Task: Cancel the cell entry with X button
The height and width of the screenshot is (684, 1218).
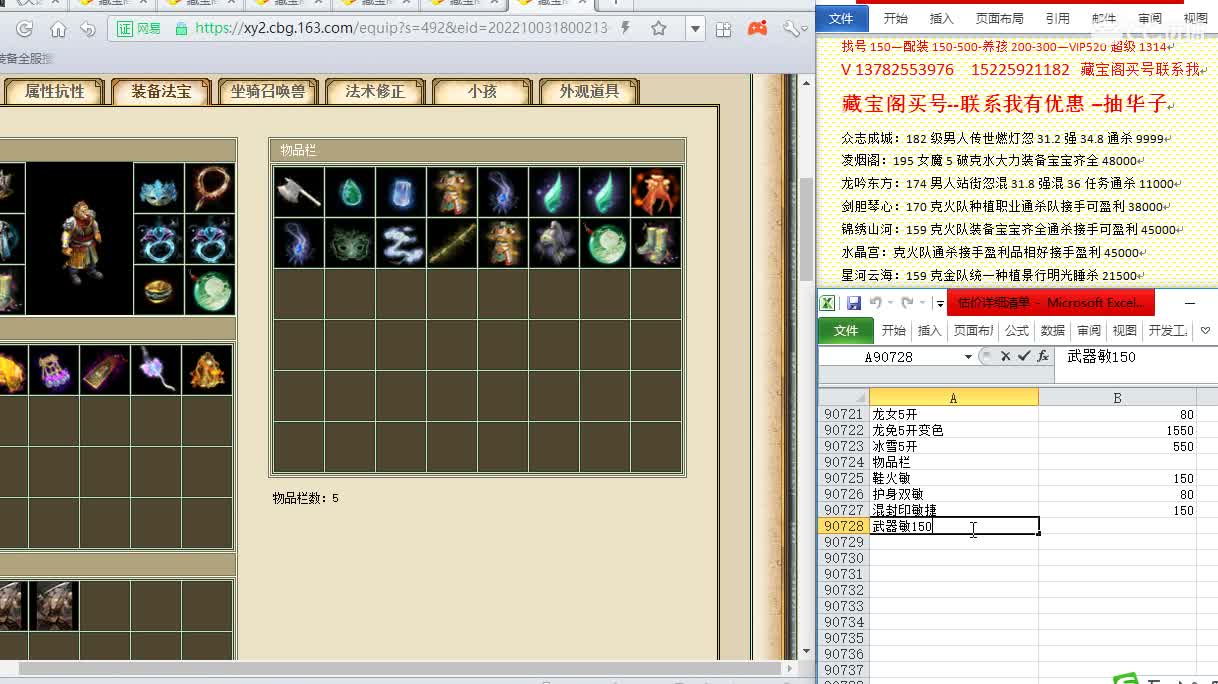Action: [1006, 357]
